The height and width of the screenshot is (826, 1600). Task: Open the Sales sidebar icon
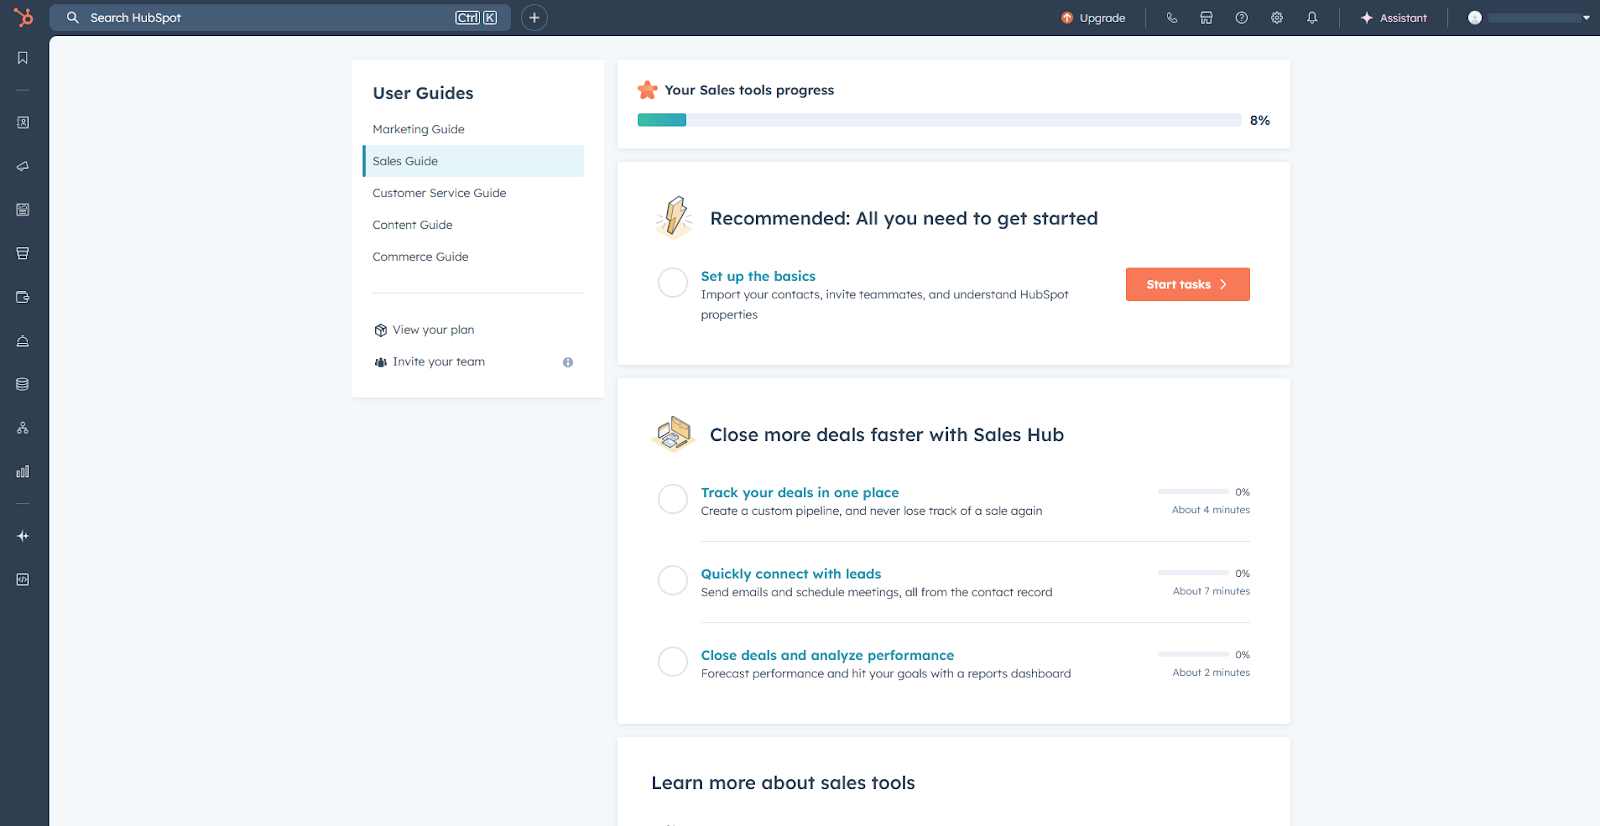(x=22, y=253)
